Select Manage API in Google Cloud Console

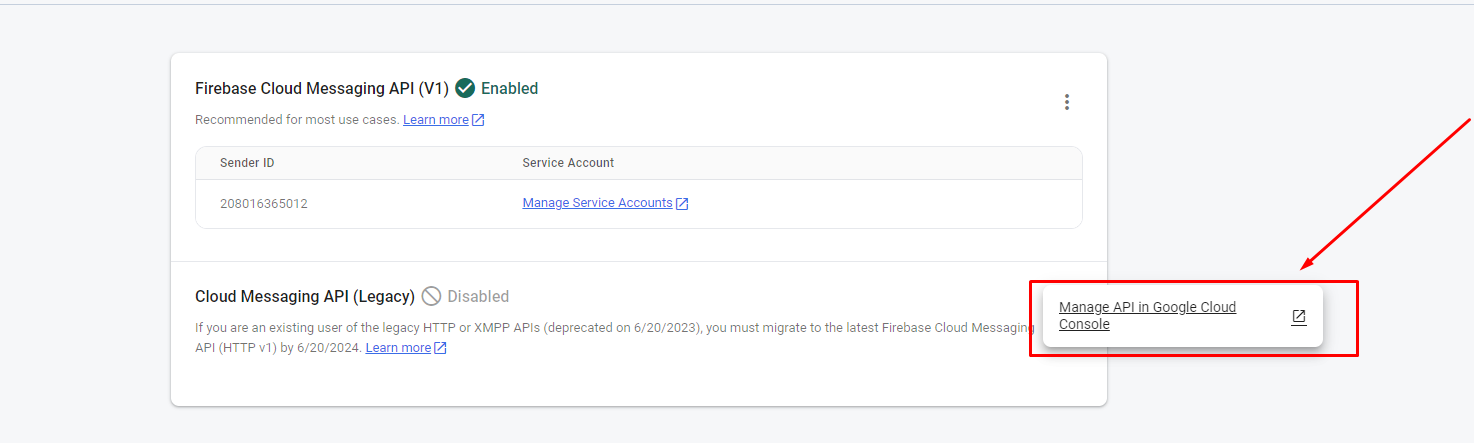[1147, 316]
